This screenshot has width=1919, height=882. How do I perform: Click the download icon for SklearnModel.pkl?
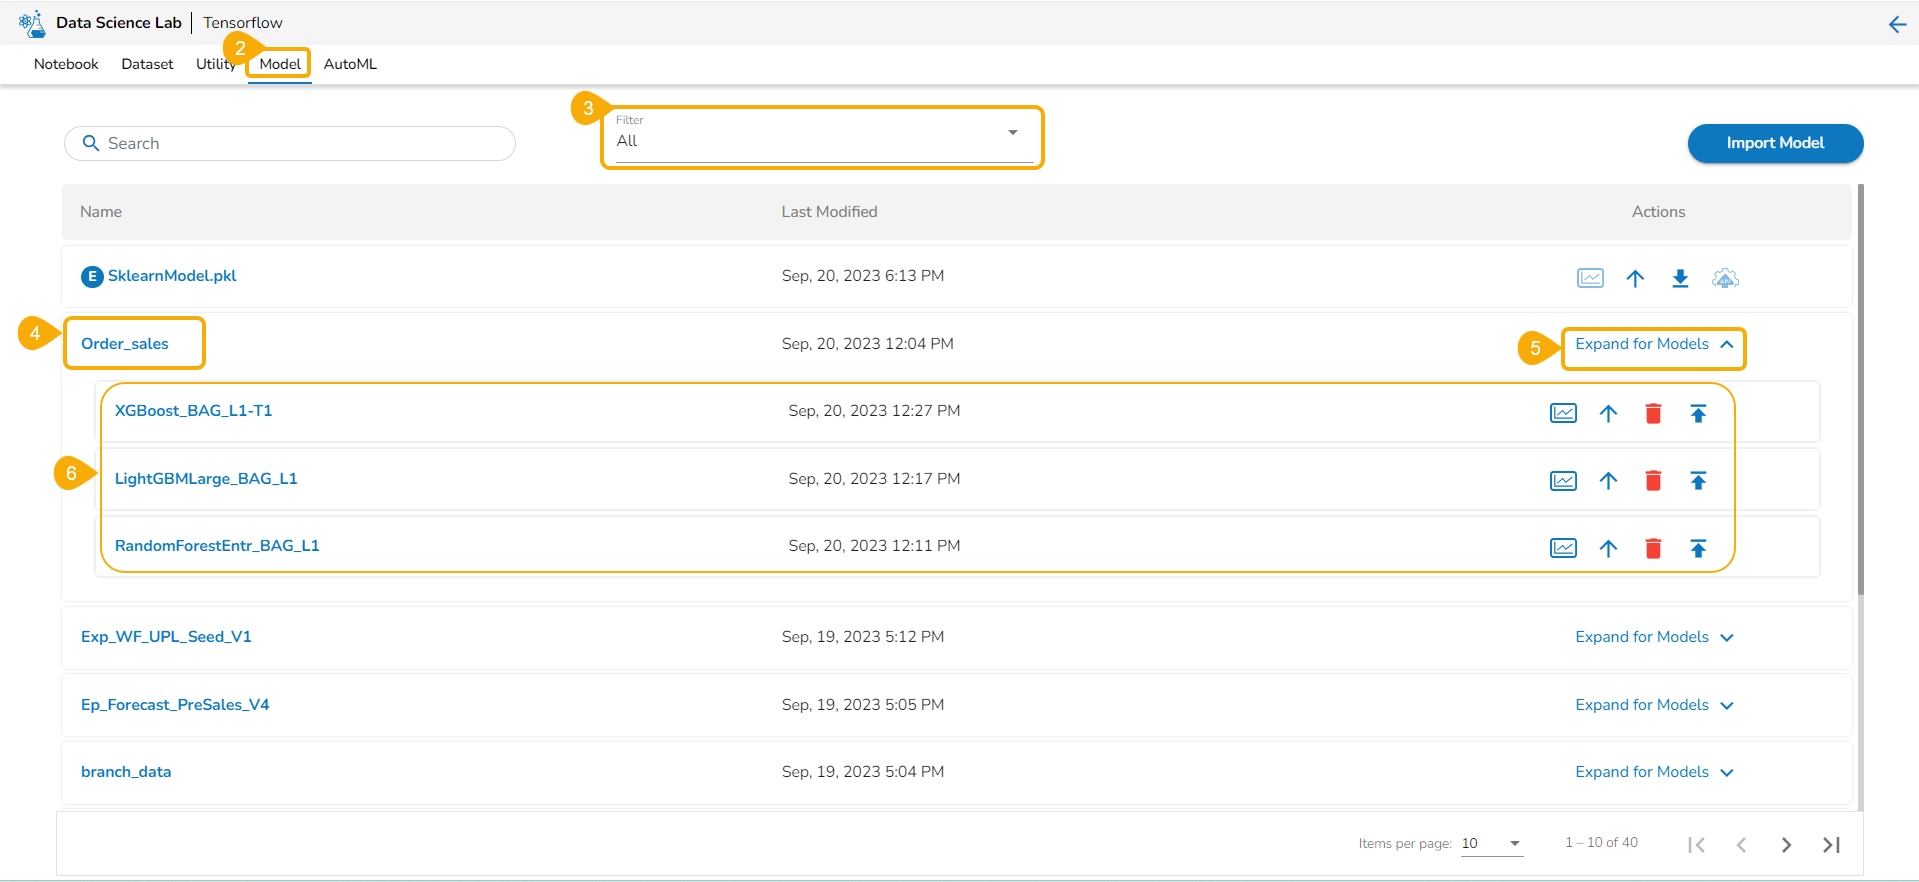1680,278
